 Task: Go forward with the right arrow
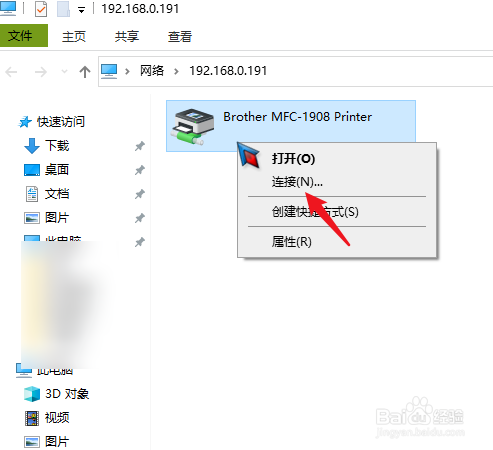(41, 72)
